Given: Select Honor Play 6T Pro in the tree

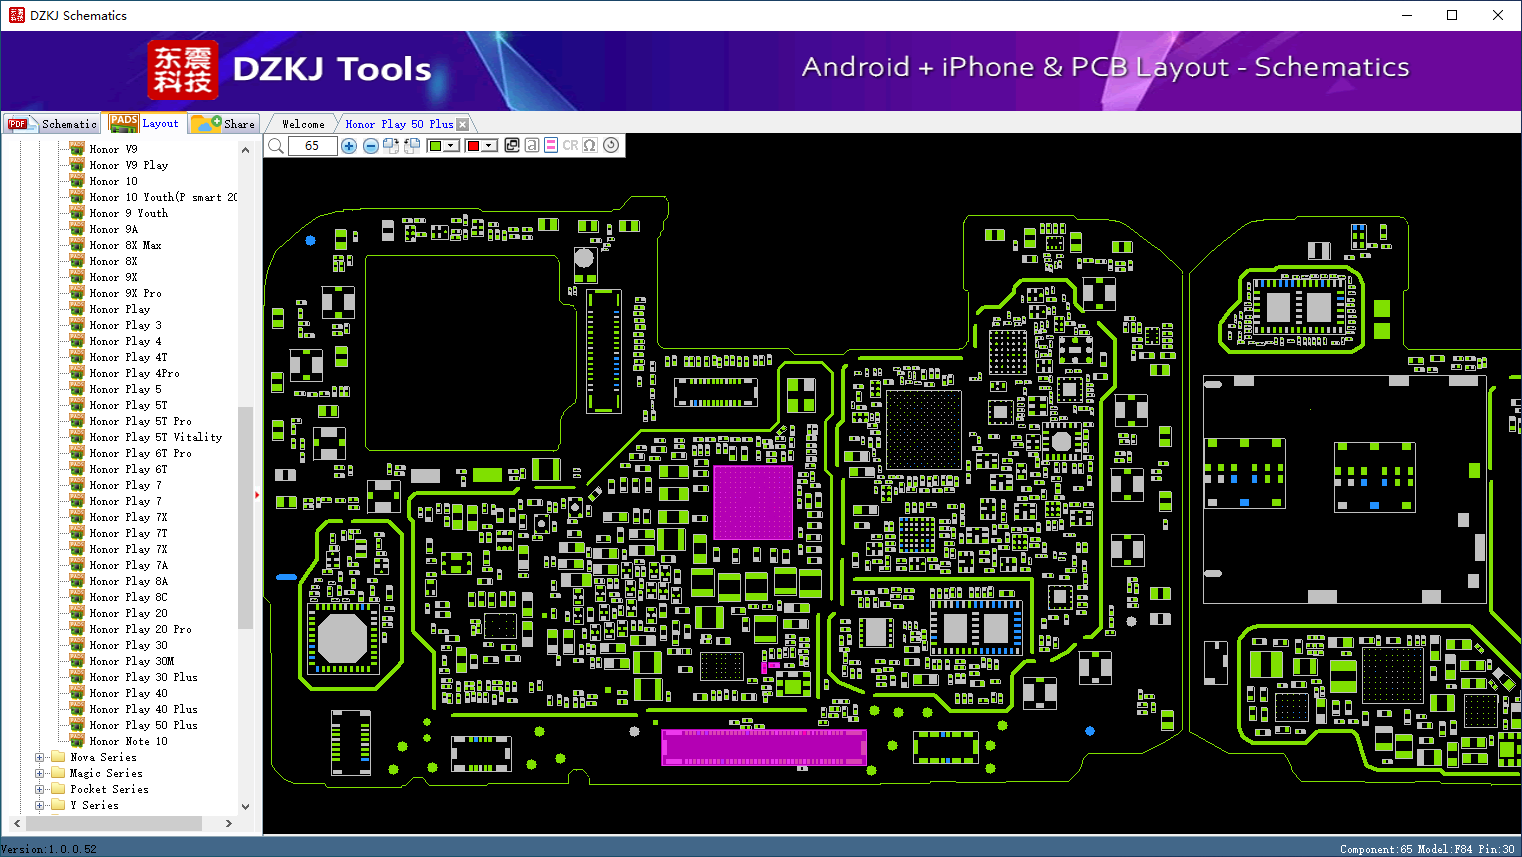Looking at the screenshot, I should coord(140,453).
